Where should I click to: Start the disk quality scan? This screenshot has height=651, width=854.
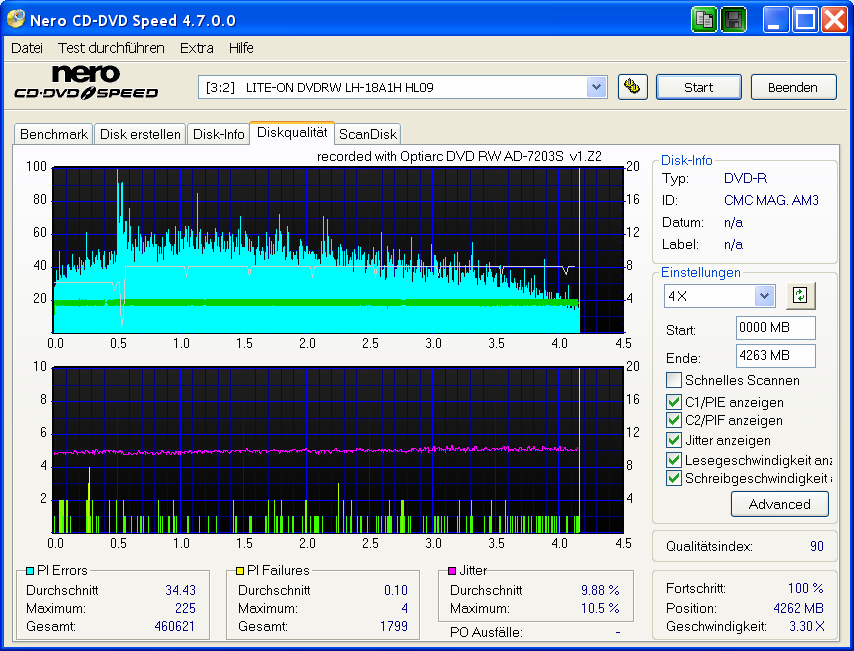tap(698, 87)
